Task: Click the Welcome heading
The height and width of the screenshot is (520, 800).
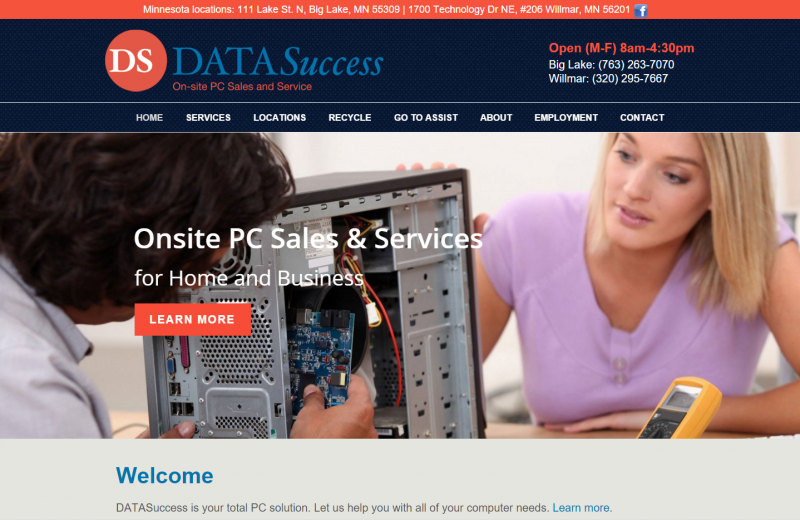Action: (x=164, y=475)
